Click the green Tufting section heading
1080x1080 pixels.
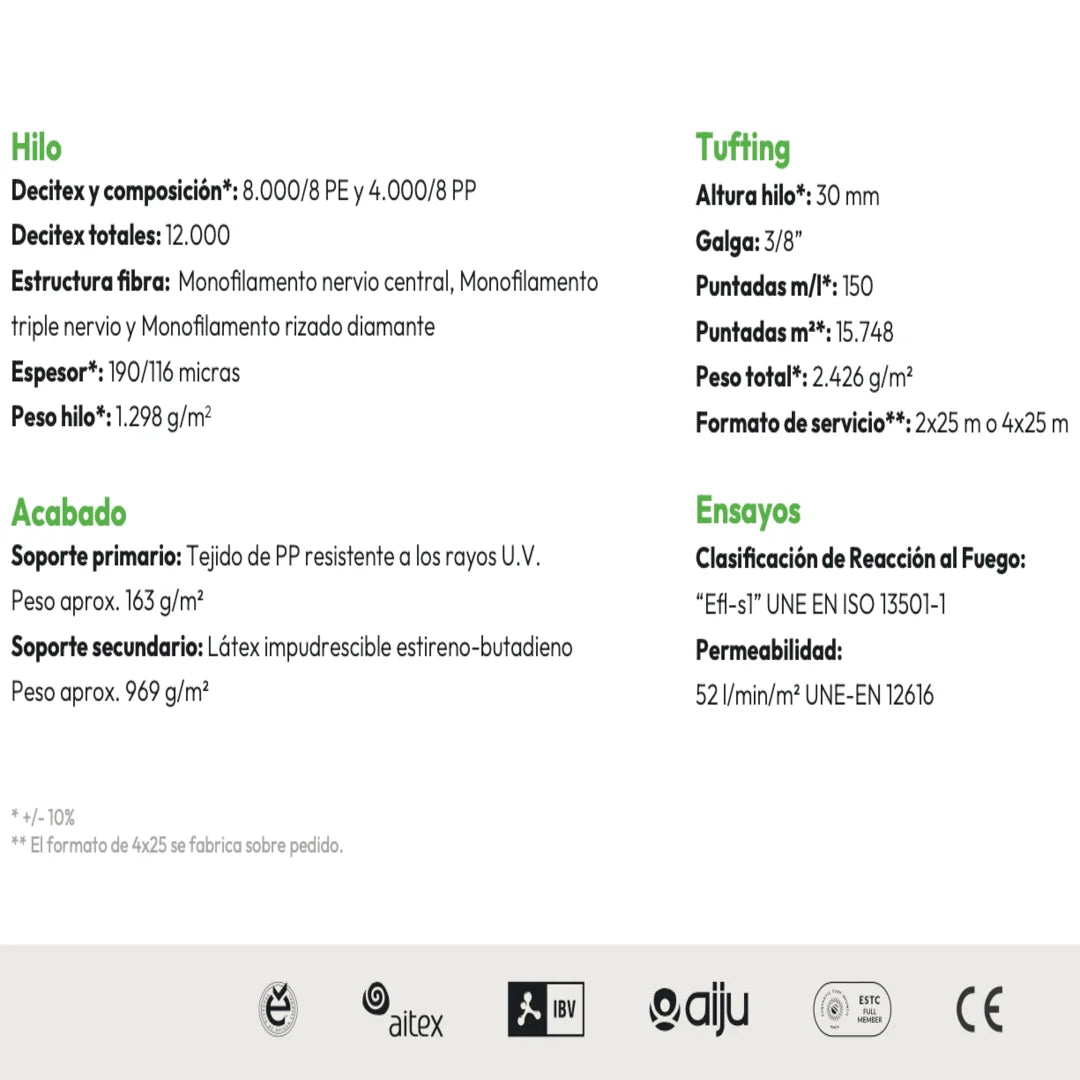click(743, 148)
